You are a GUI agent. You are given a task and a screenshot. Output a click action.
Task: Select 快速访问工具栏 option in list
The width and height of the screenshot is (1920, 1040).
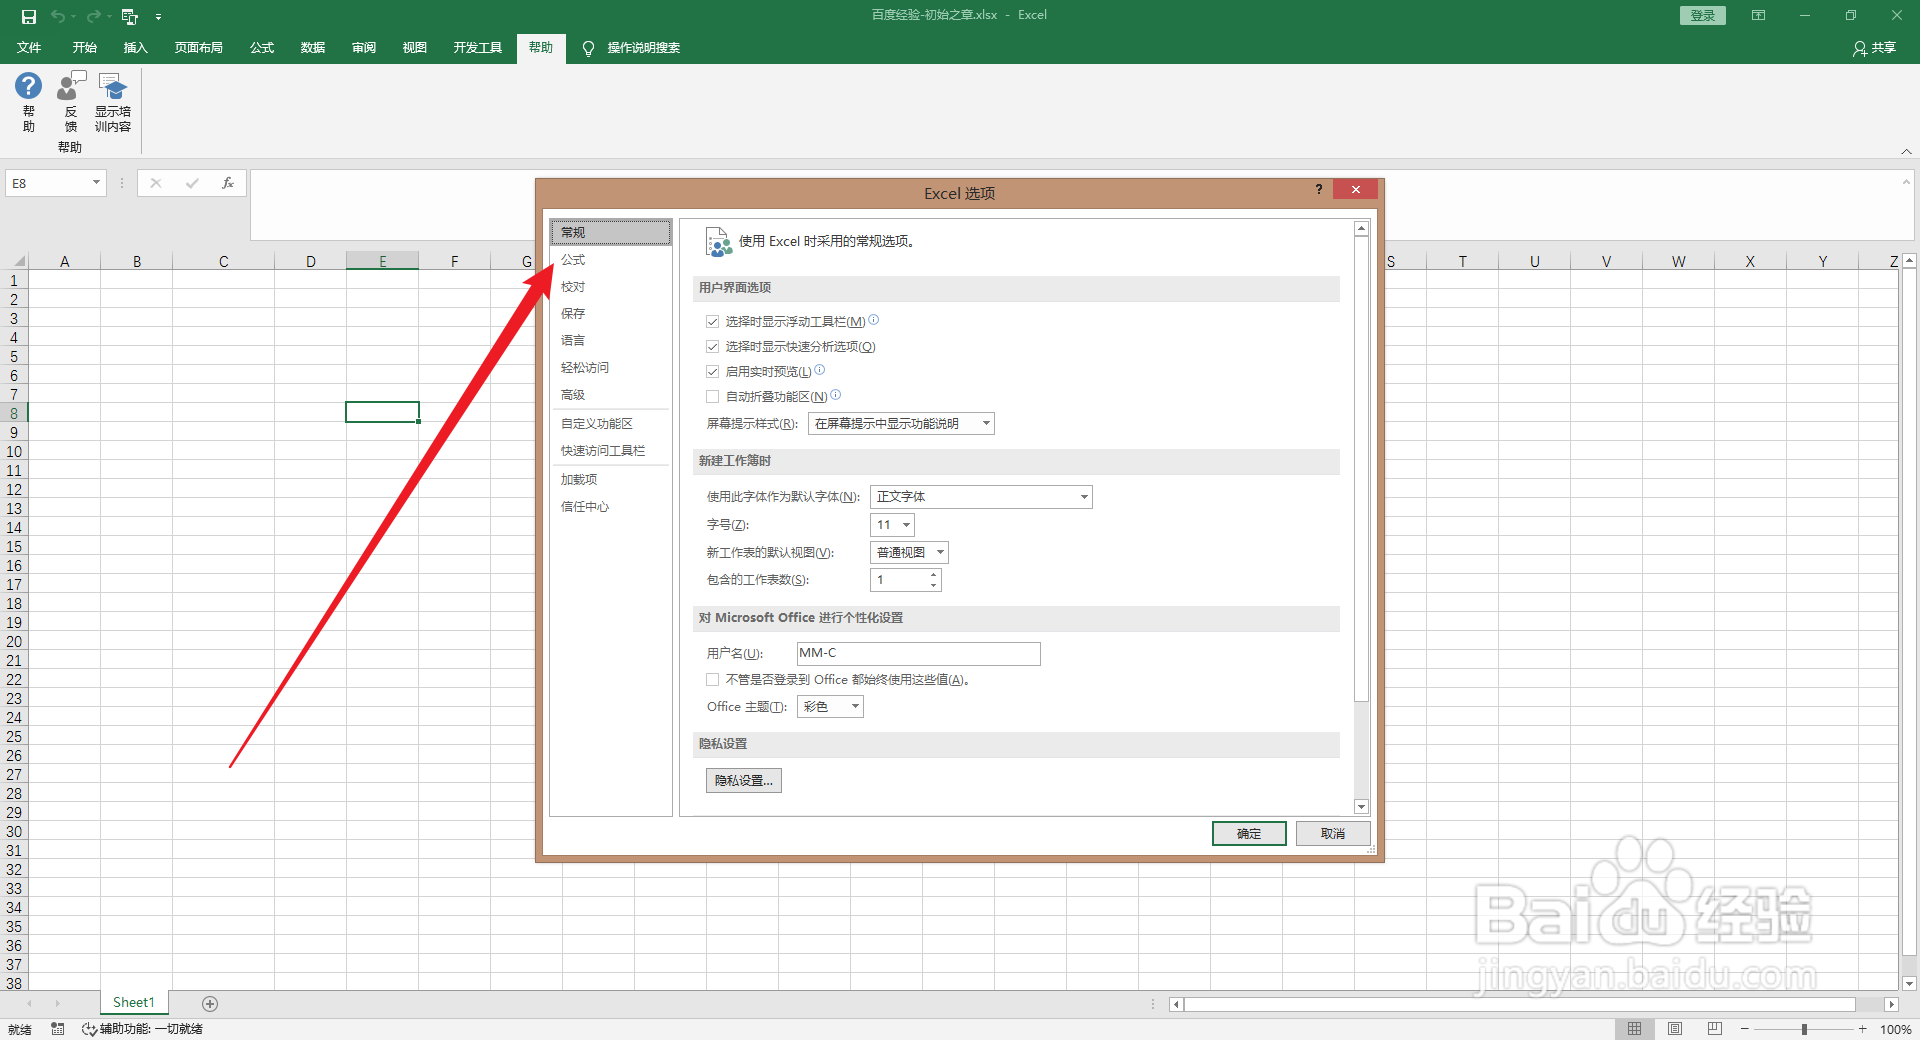click(x=611, y=451)
